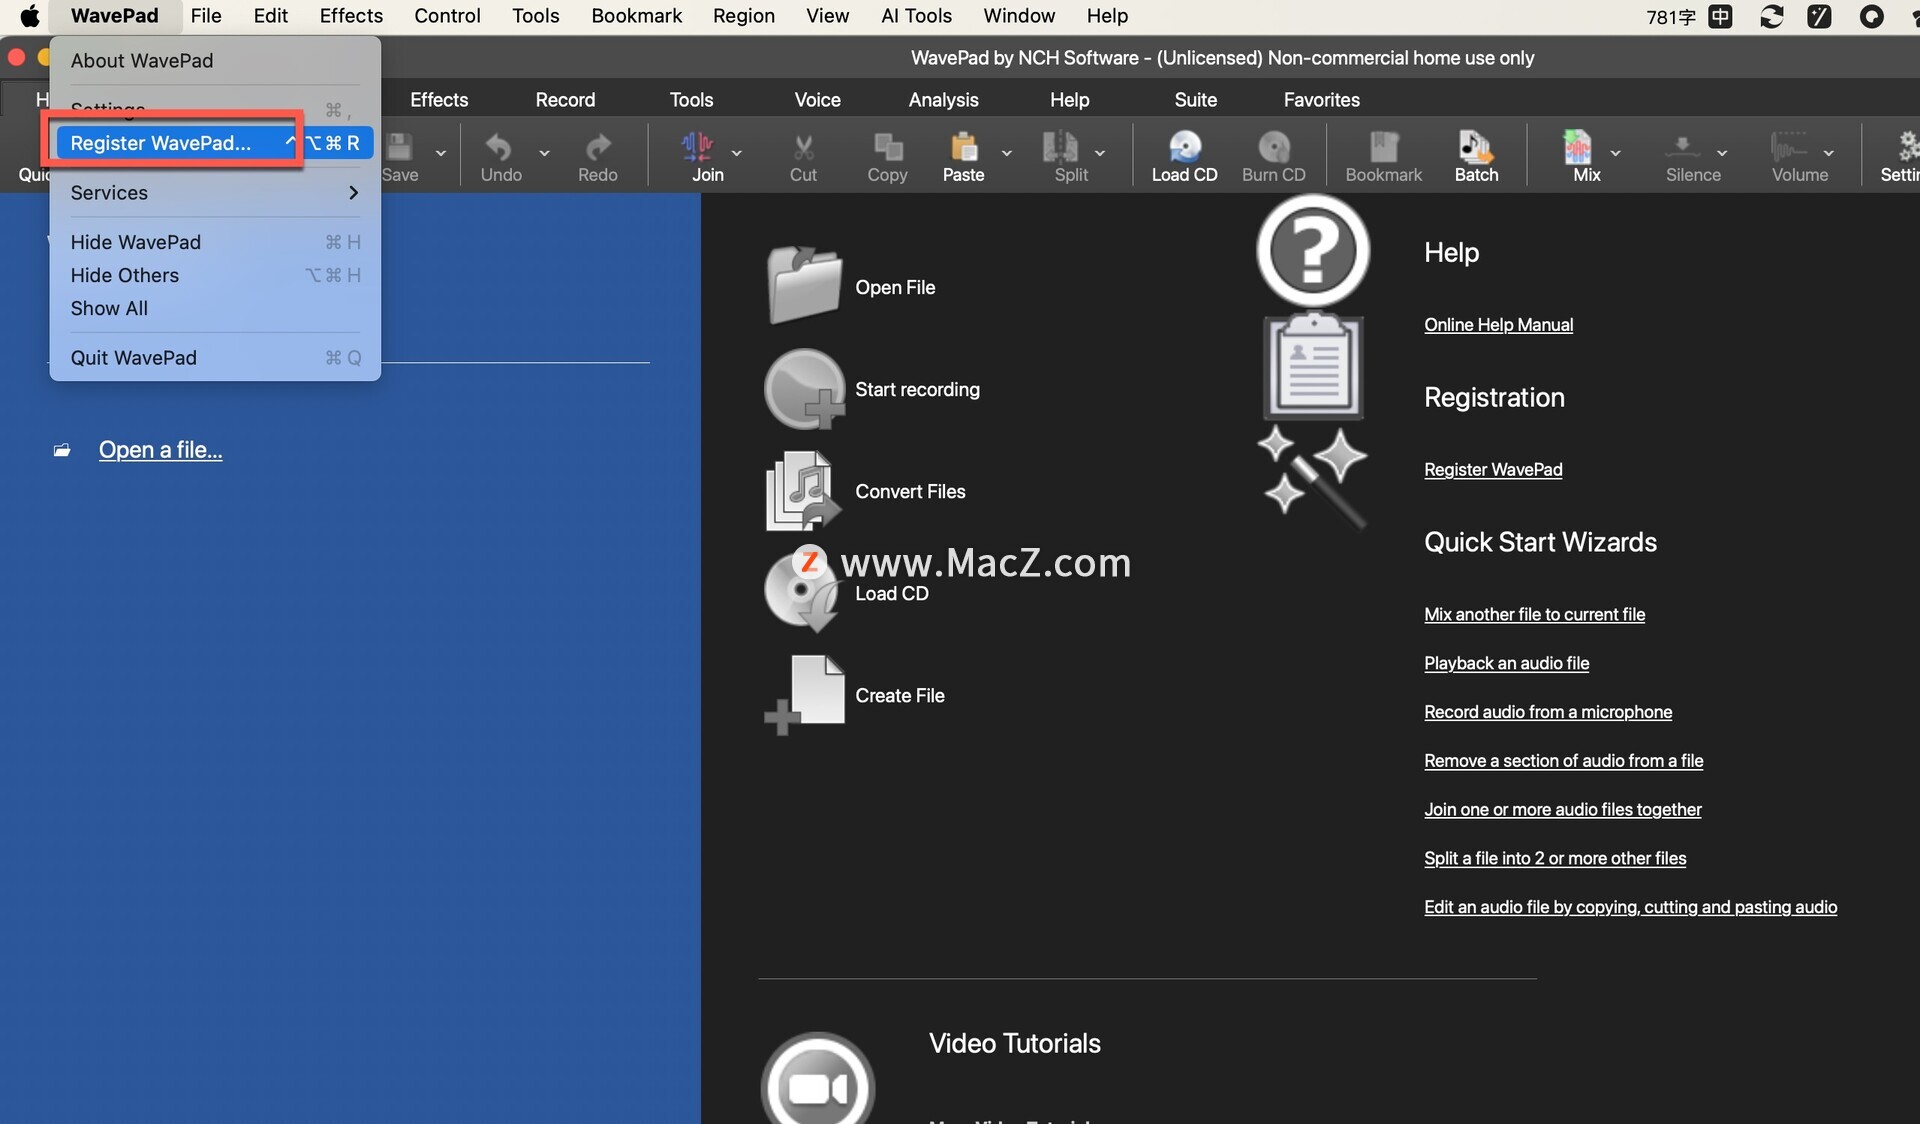Click the Volume toolbar icon
The image size is (1920, 1124).
tap(1790, 148)
